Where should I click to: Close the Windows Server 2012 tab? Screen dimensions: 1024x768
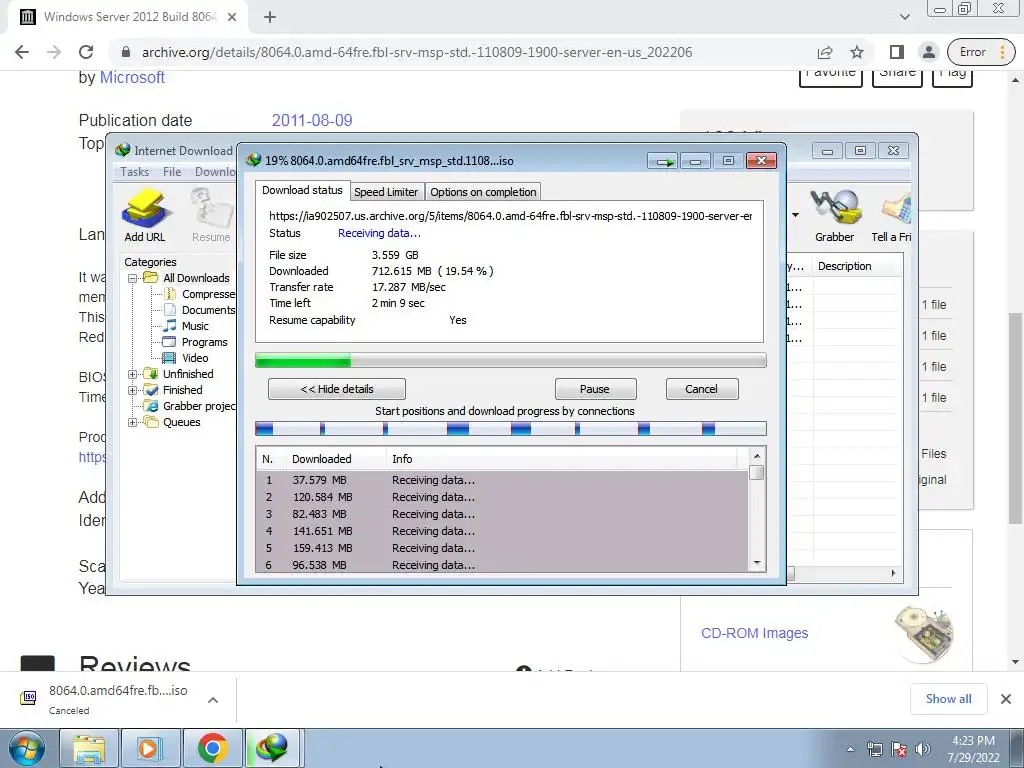[232, 17]
